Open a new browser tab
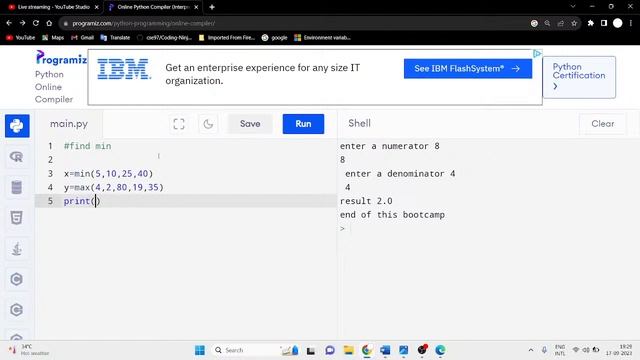This screenshot has height=360, width=640. coord(212,7)
